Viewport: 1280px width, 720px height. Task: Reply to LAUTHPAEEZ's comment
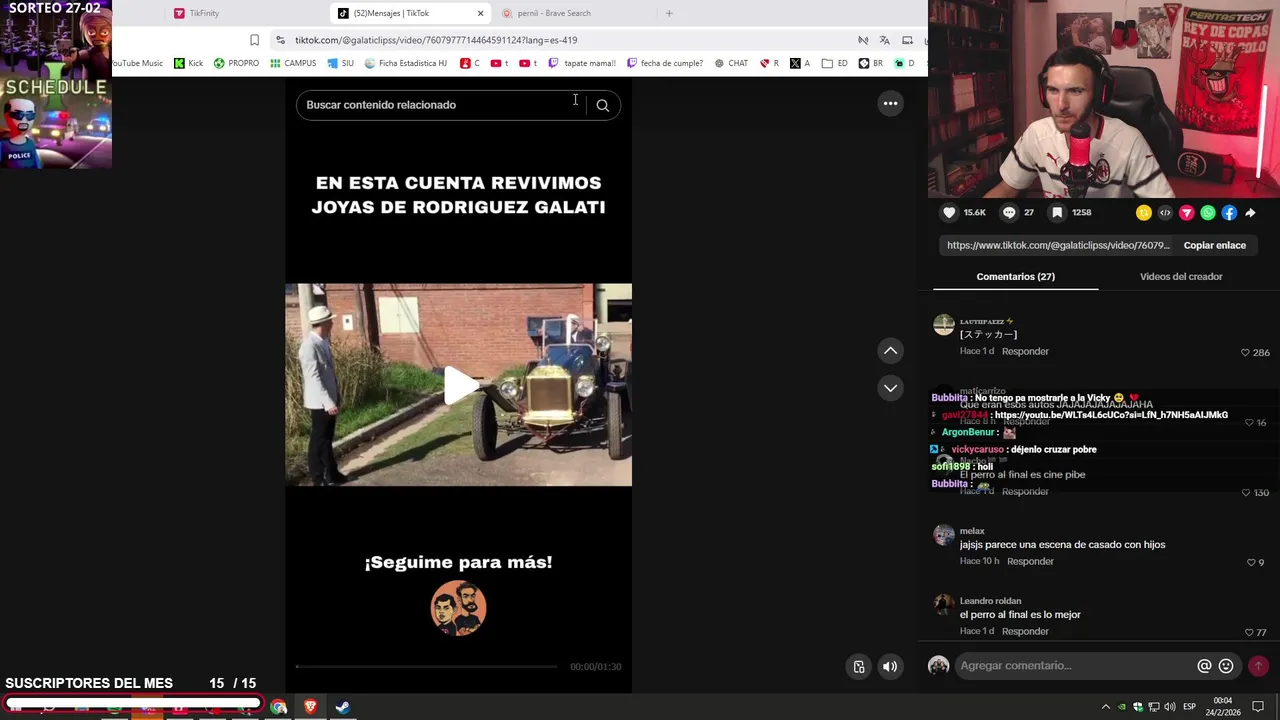(x=1025, y=351)
